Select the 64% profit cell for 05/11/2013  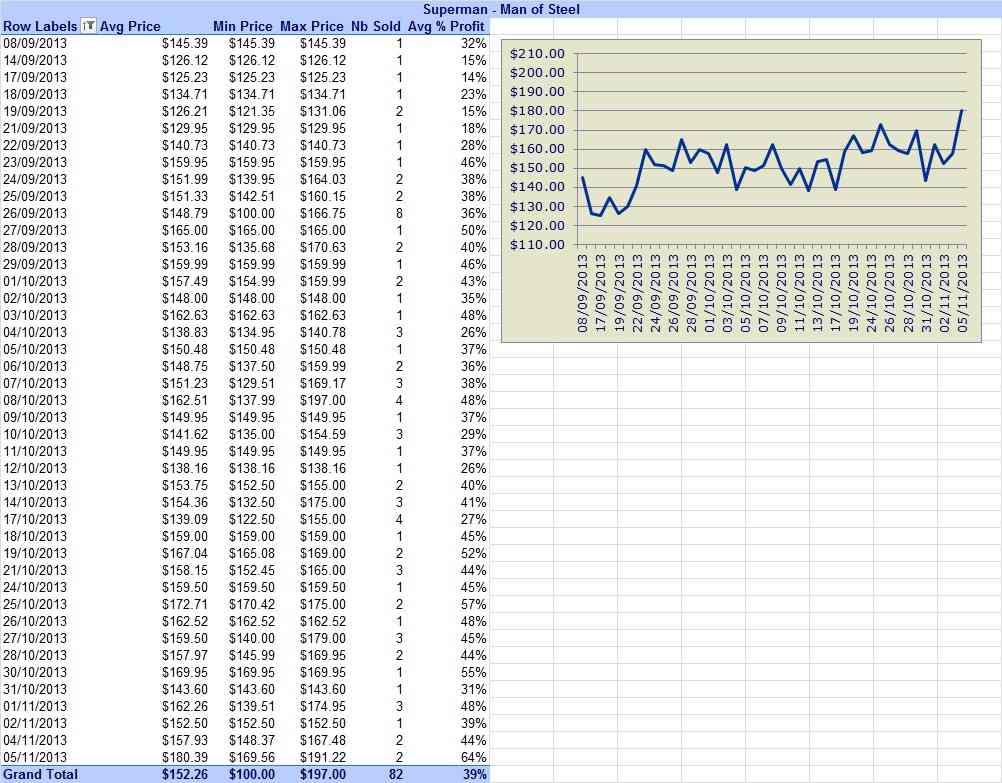(474, 757)
